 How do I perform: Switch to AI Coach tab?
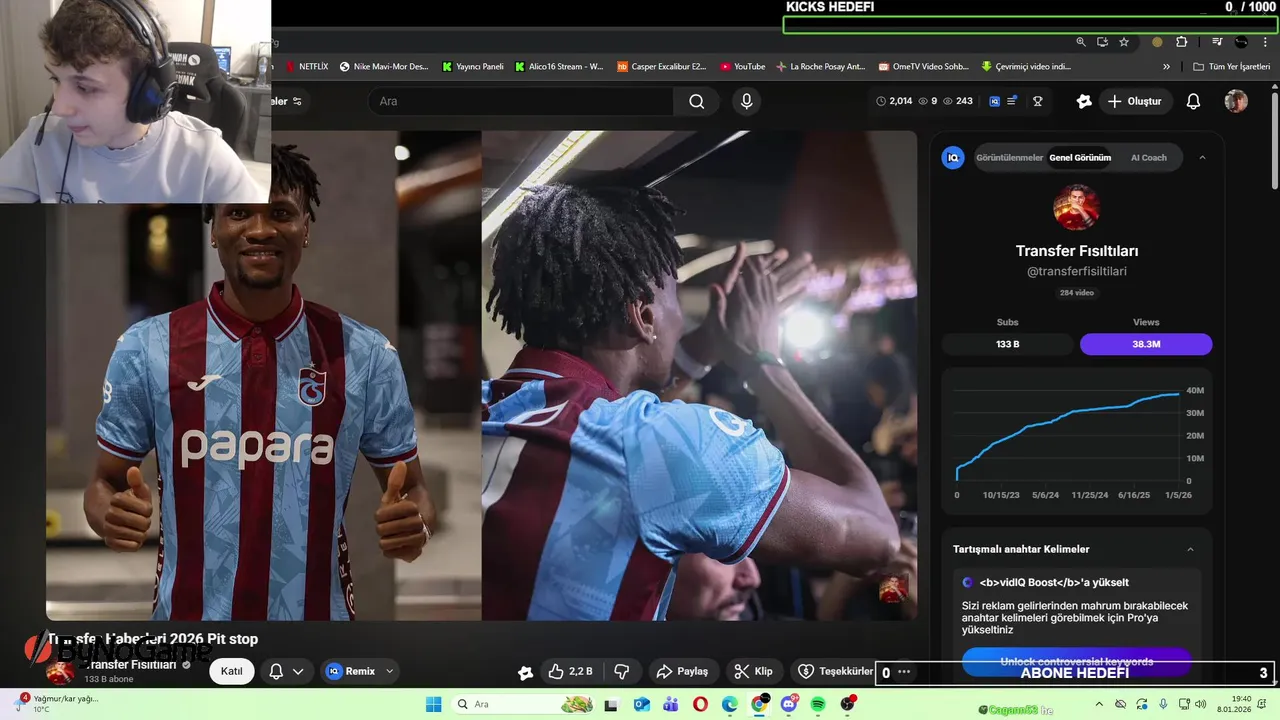(1148, 158)
